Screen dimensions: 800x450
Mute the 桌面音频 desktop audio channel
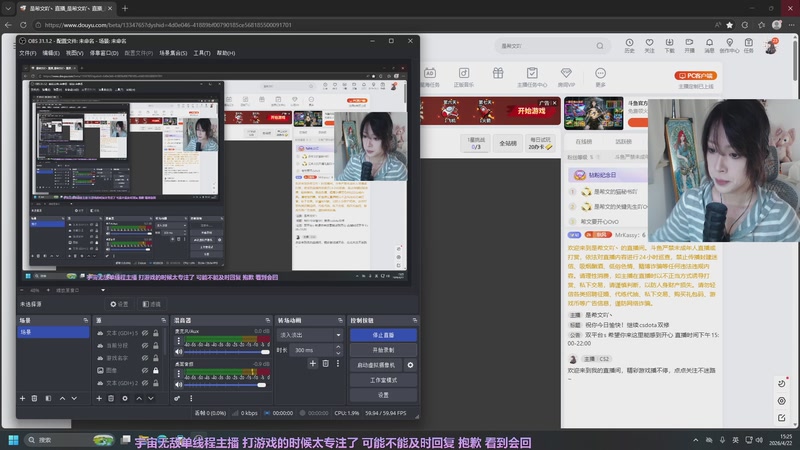tap(179, 385)
